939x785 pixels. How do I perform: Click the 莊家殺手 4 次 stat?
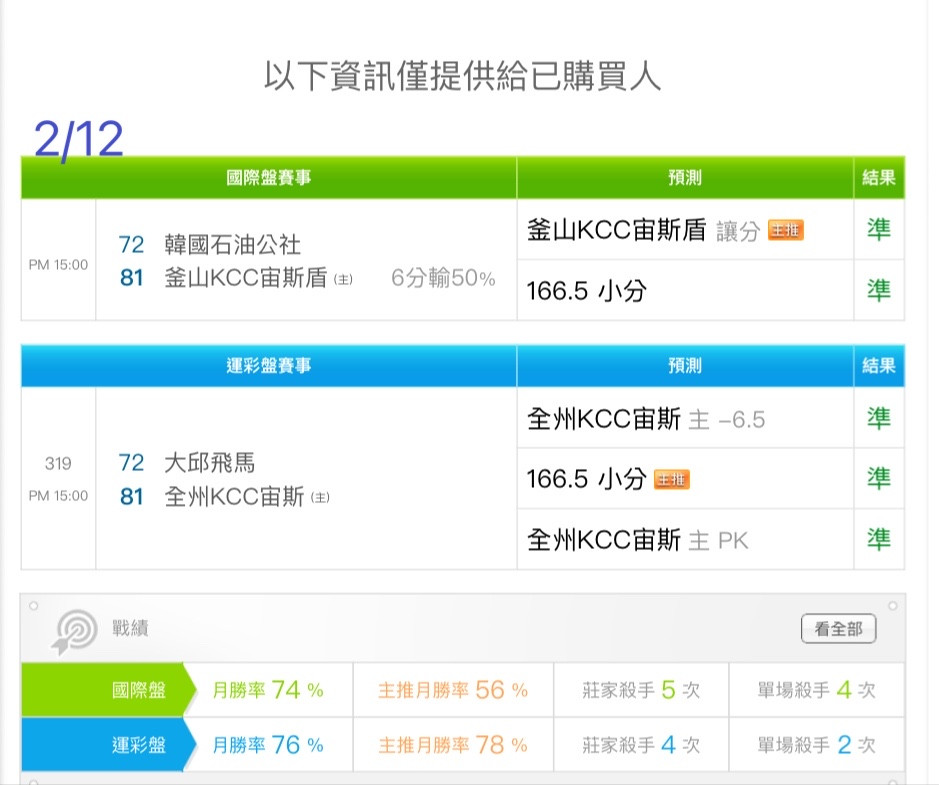pos(641,745)
